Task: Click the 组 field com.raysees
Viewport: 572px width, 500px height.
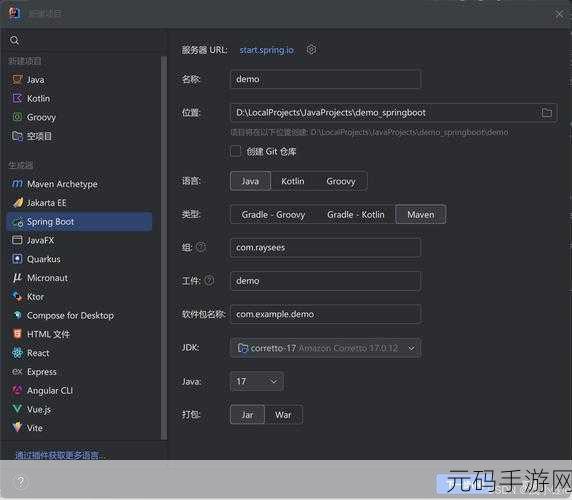Action: coord(325,248)
